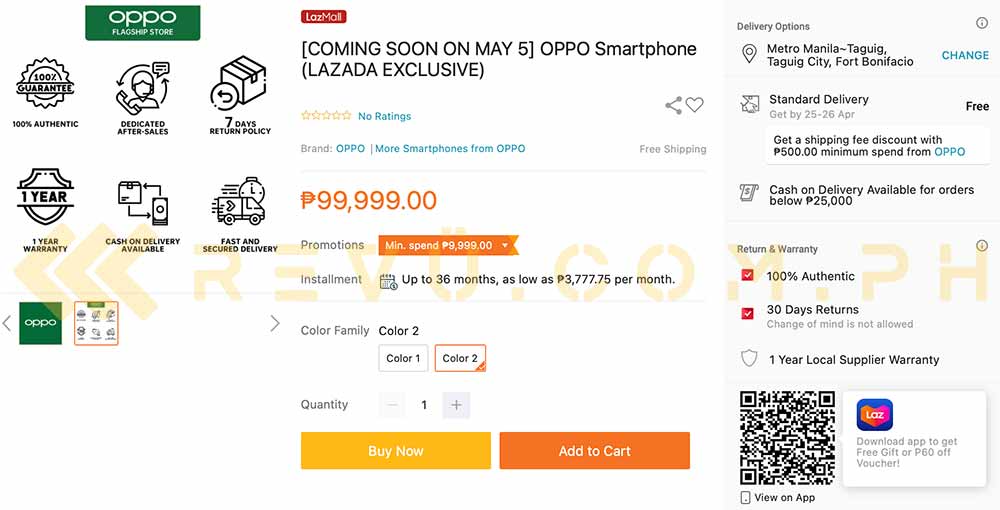The width and height of the screenshot is (1000, 510).
Task: Show previous product image with left arrow
Action: [x=7, y=324]
